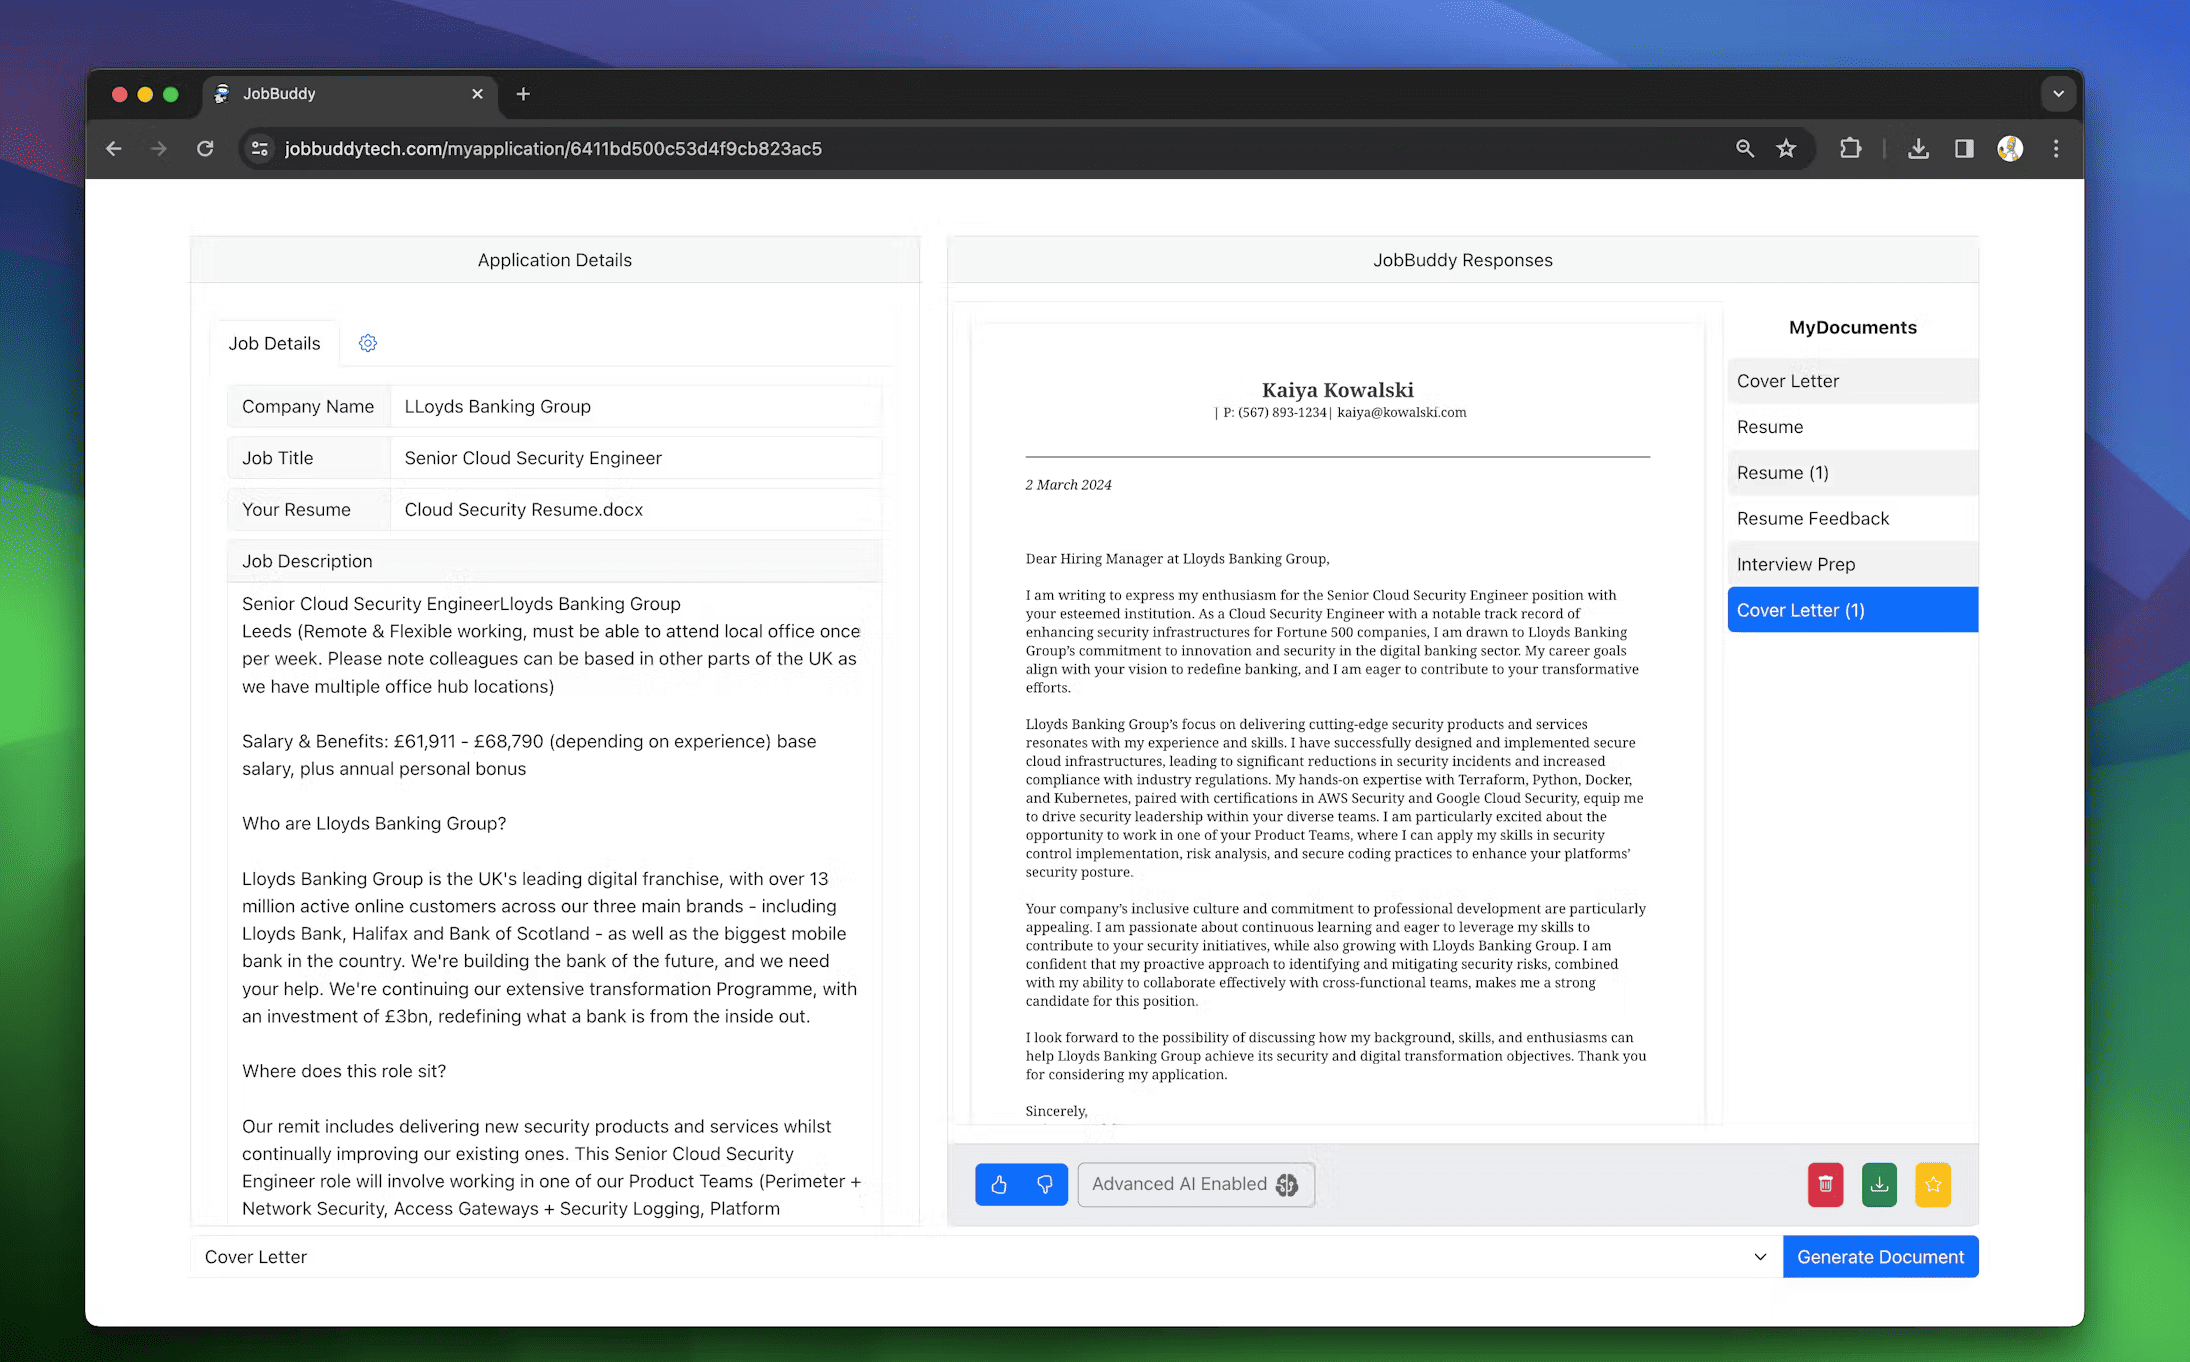Give the cover letter a thumbs down

[x=1045, y=1185]
